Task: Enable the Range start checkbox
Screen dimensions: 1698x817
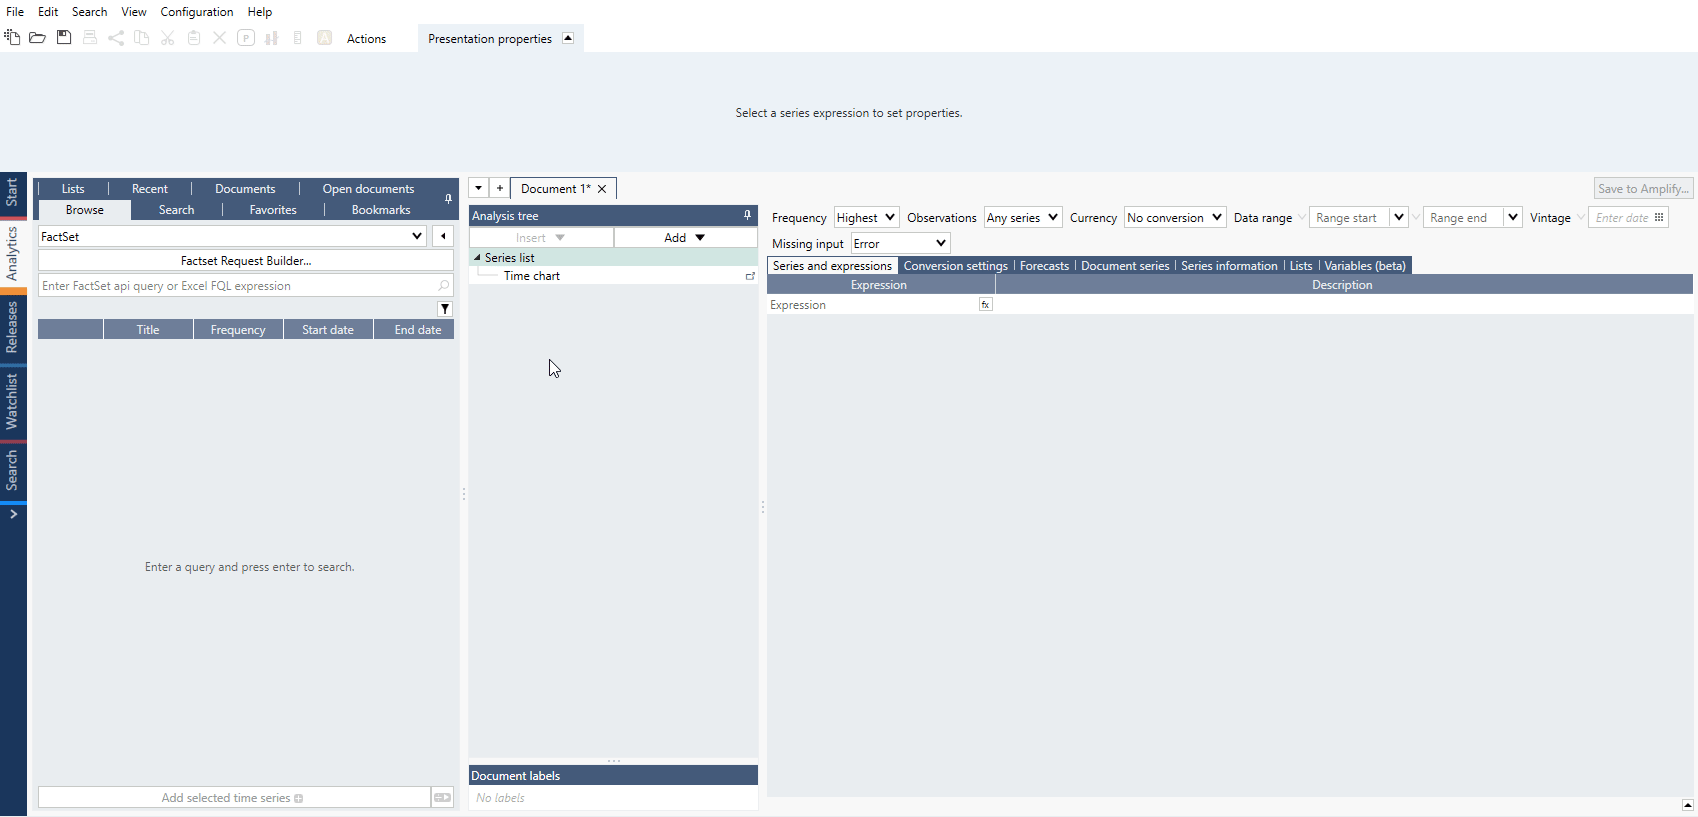Action: (1302, 218)
